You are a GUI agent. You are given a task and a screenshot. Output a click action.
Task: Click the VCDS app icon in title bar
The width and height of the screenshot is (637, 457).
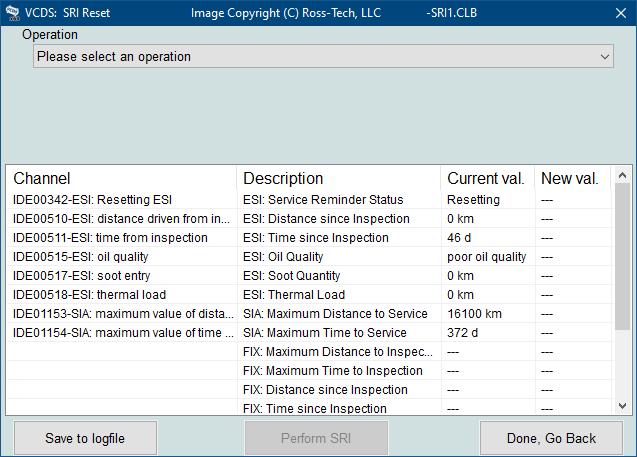pyautogui.click(x=12, y=13)
